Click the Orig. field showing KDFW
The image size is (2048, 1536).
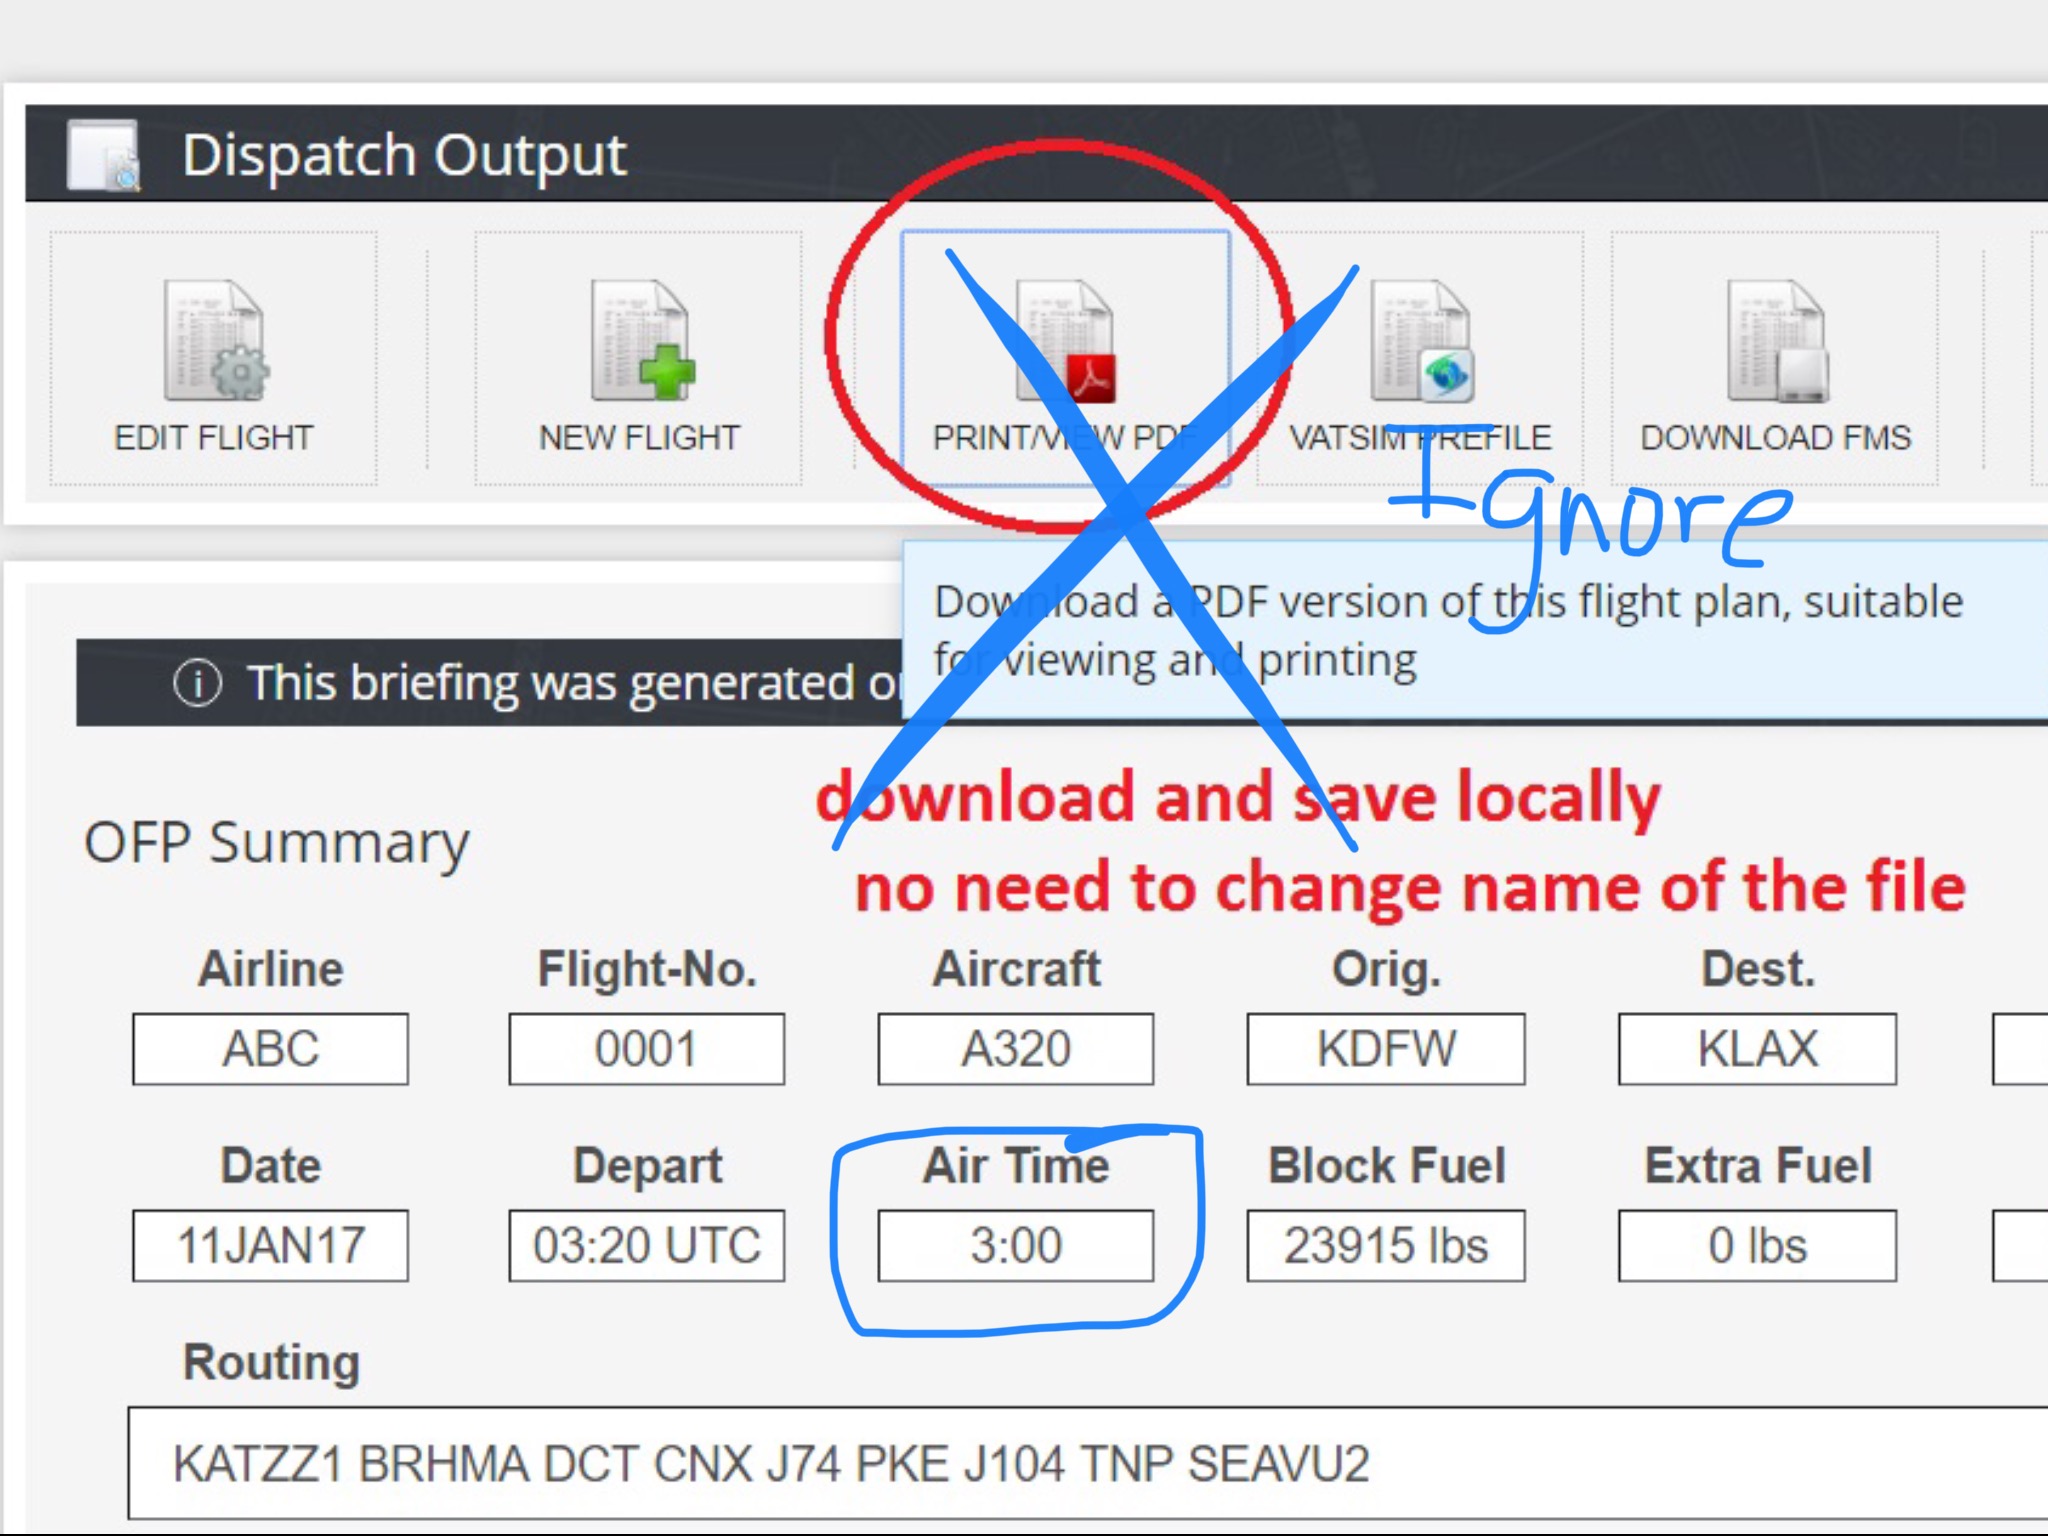point(1385,1049)
